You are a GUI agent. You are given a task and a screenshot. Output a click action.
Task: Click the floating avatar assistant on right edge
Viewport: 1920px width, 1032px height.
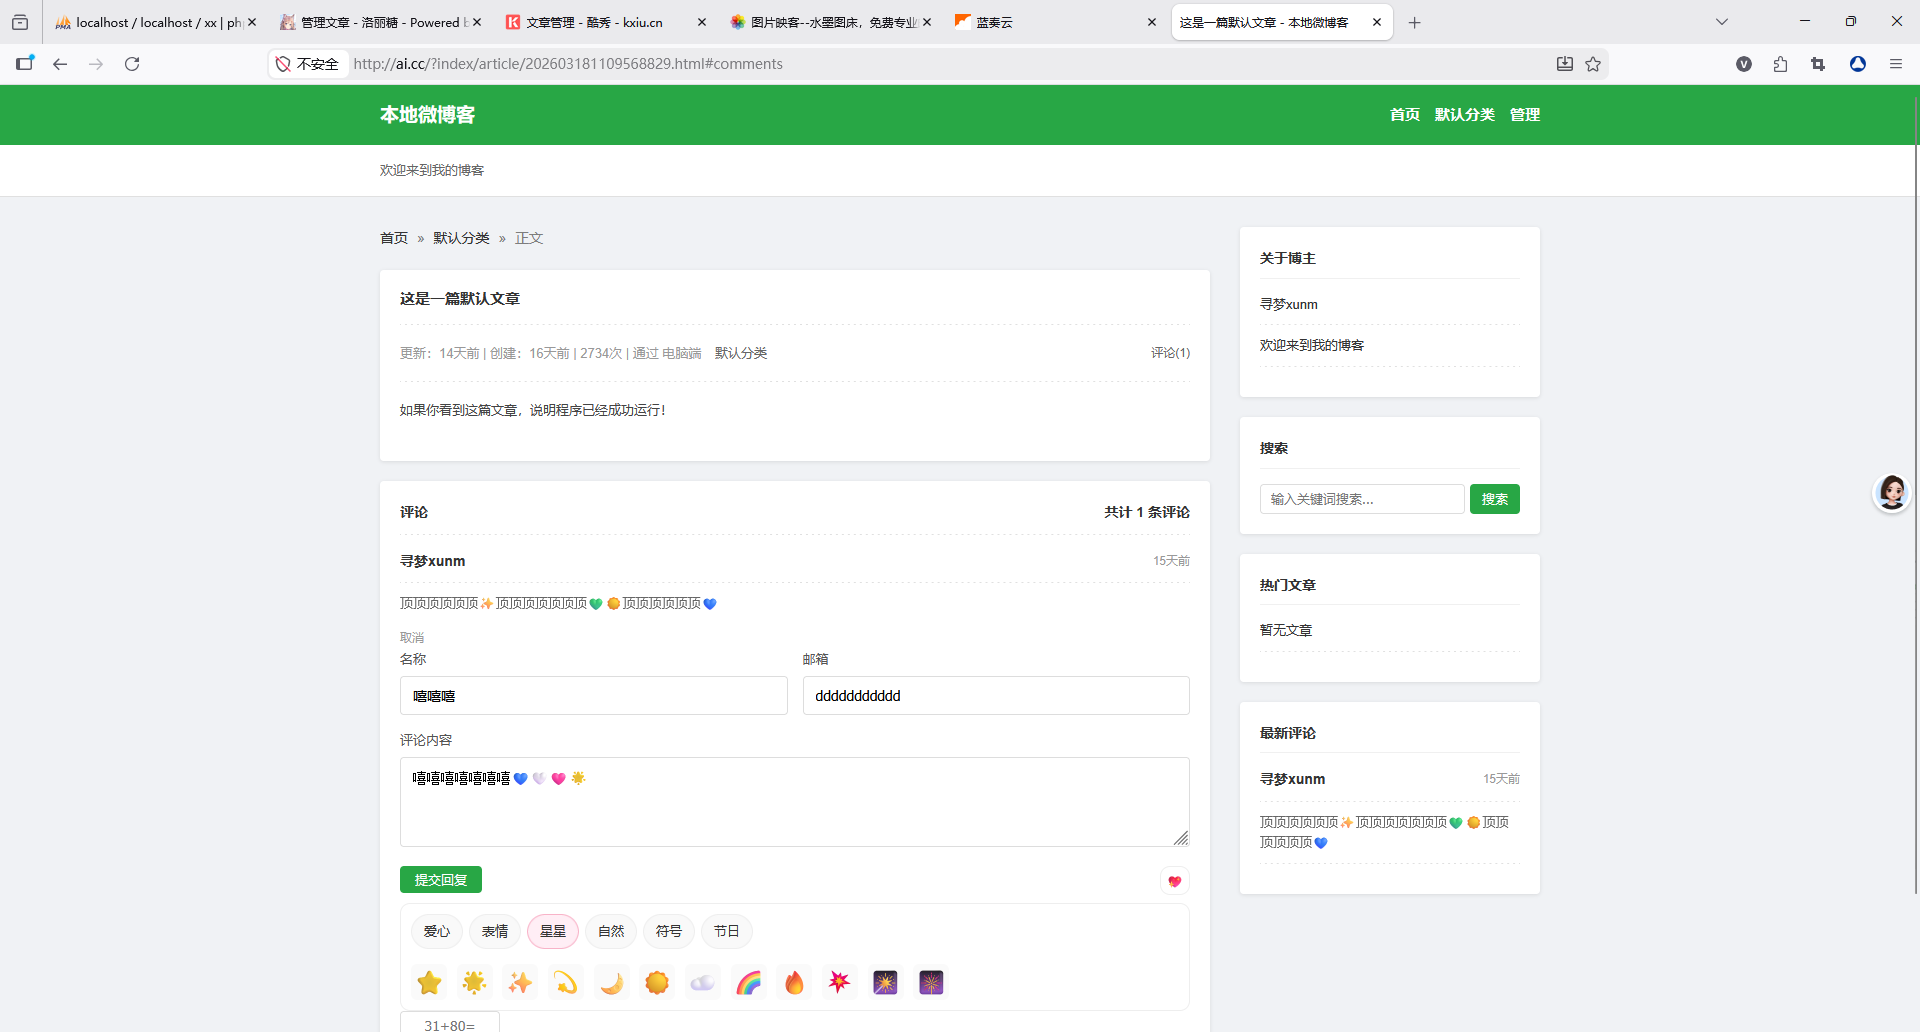pyautogui.click(x=1892, y=492)
